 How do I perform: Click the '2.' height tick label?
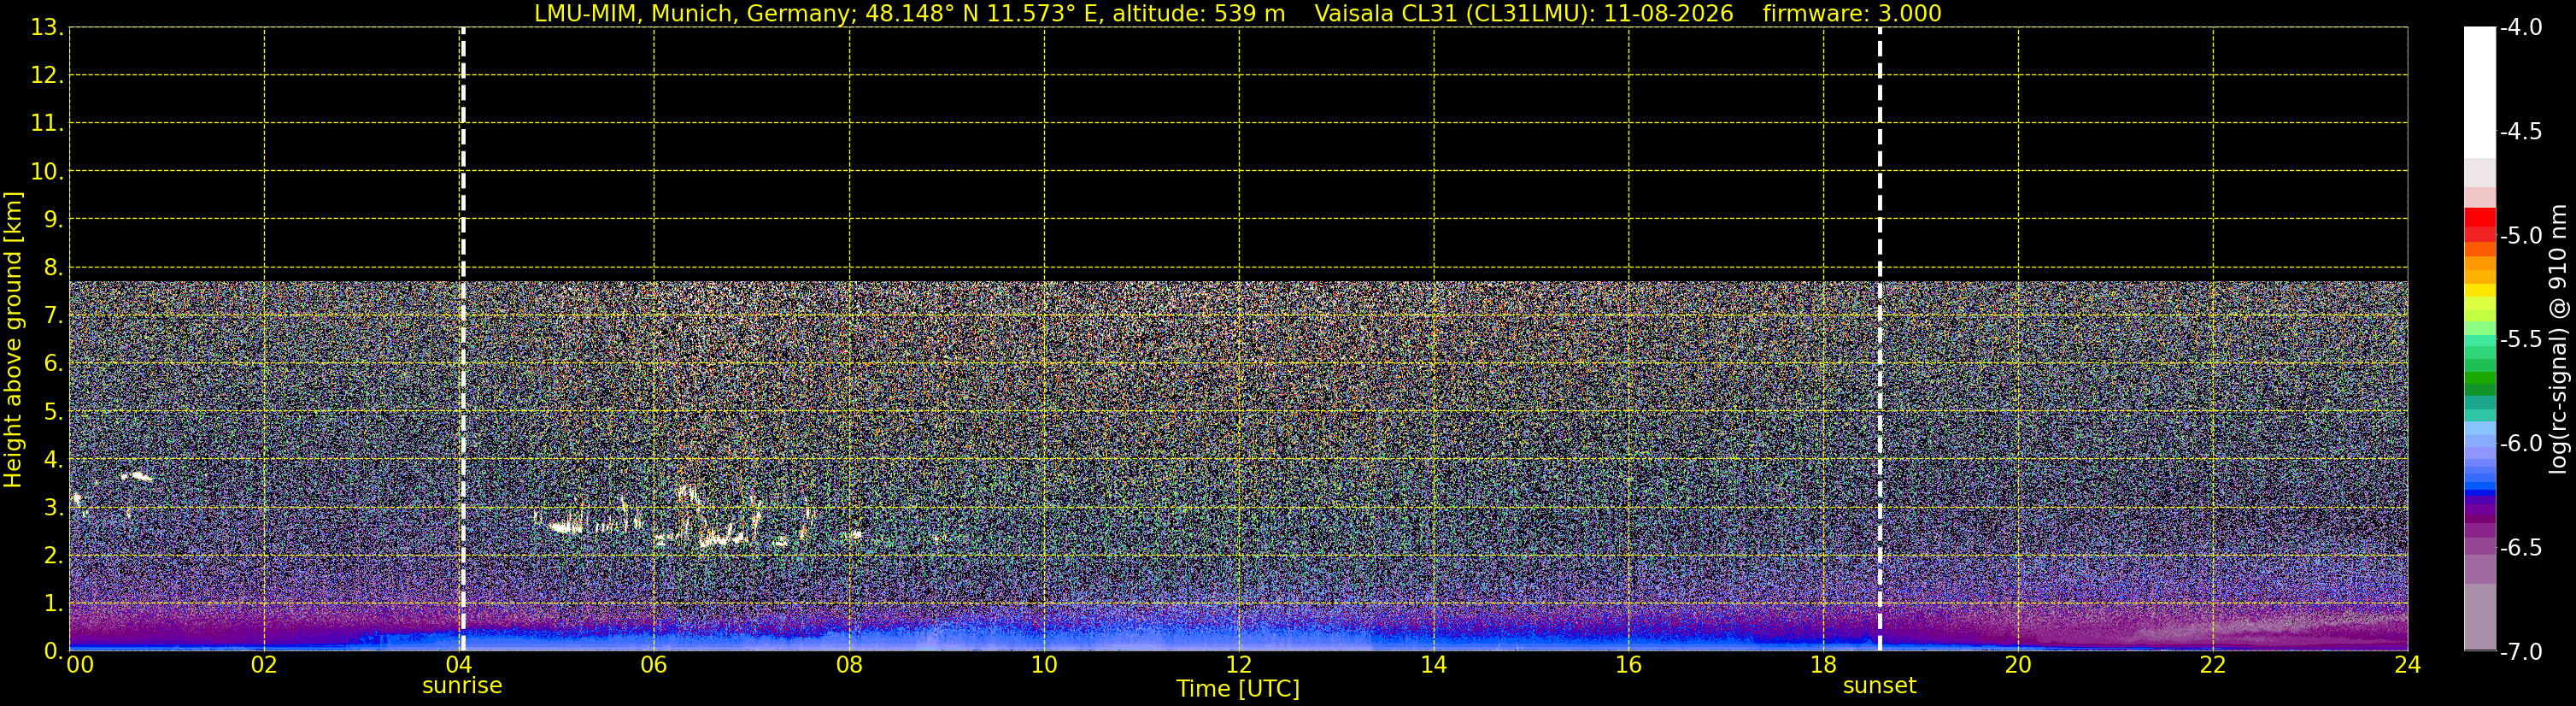(x=54, y=556)
